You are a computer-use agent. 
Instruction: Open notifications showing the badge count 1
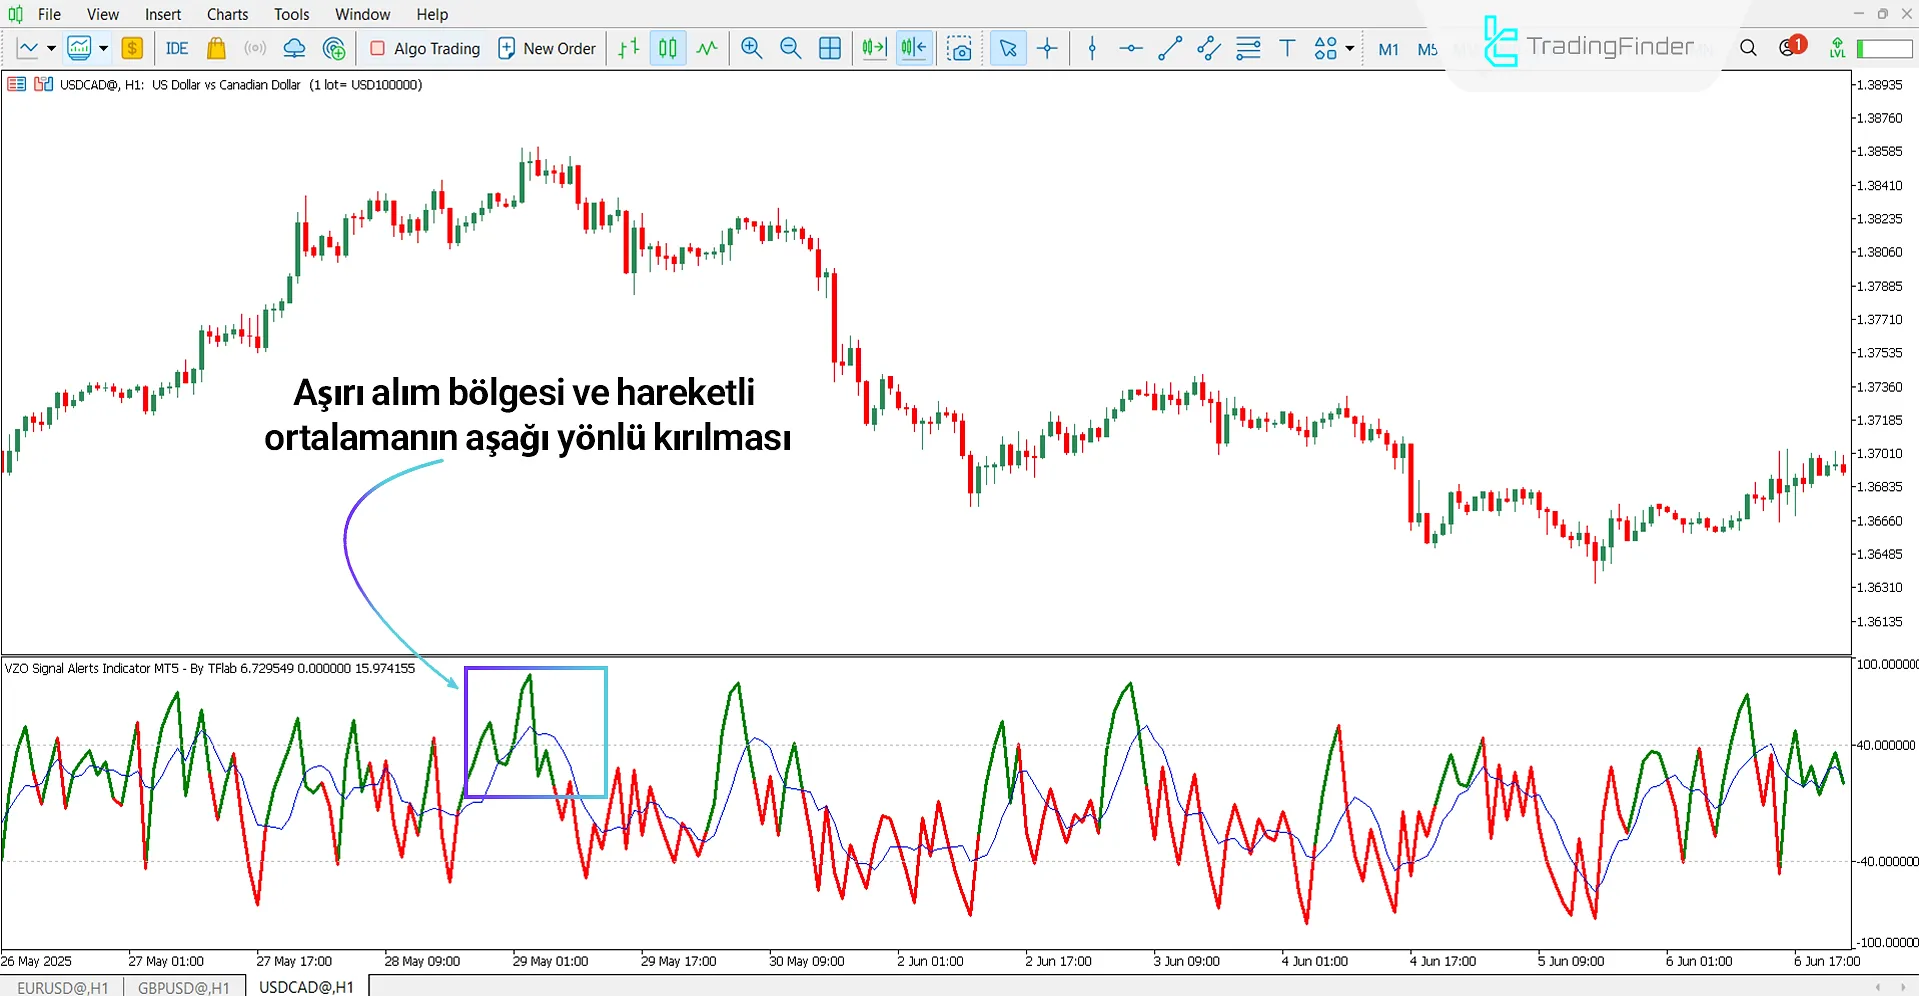(x=1789, y=47)
